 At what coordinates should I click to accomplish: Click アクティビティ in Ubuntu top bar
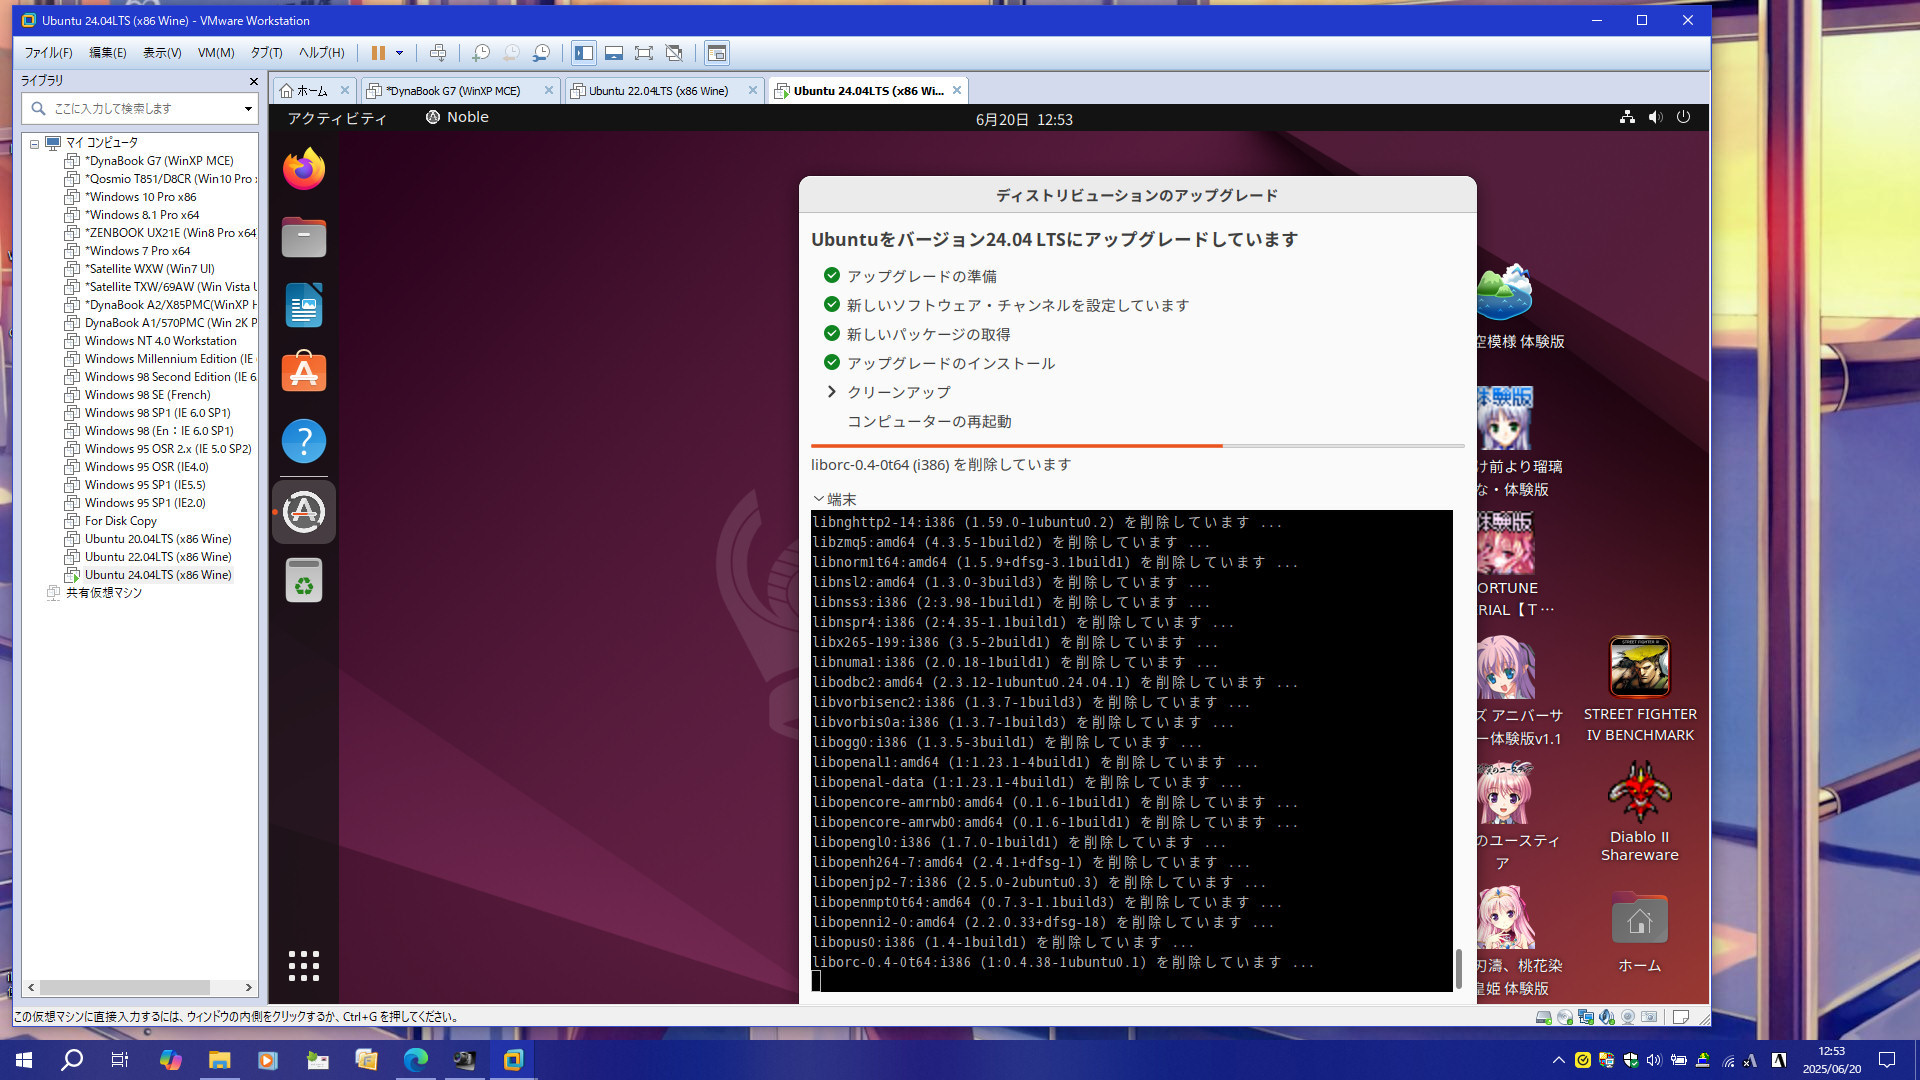tap(337, 118)
